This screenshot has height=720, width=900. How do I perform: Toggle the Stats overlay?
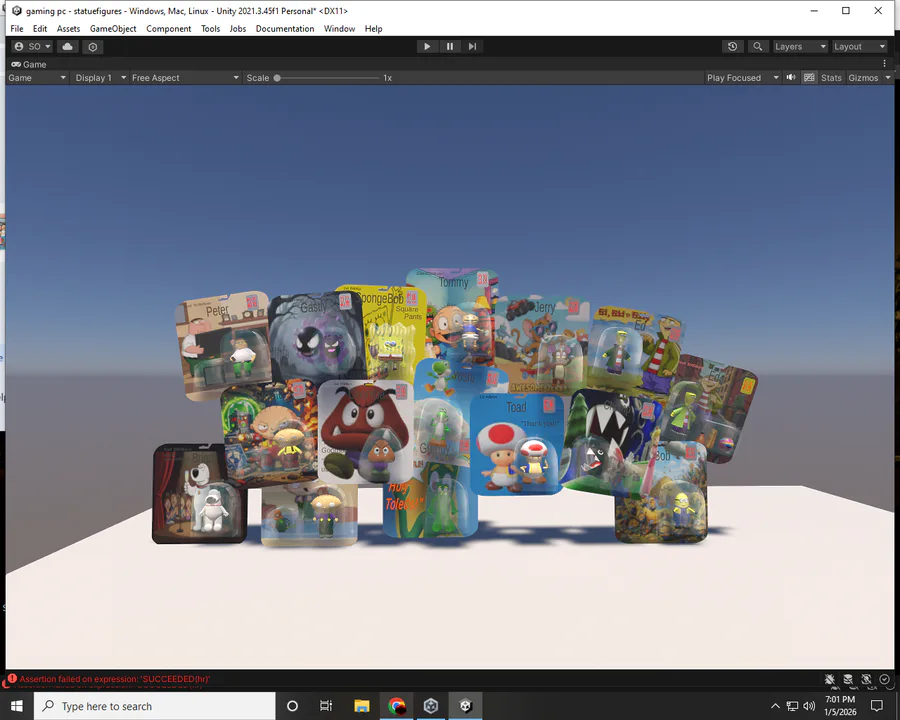(x=831, y=78)
